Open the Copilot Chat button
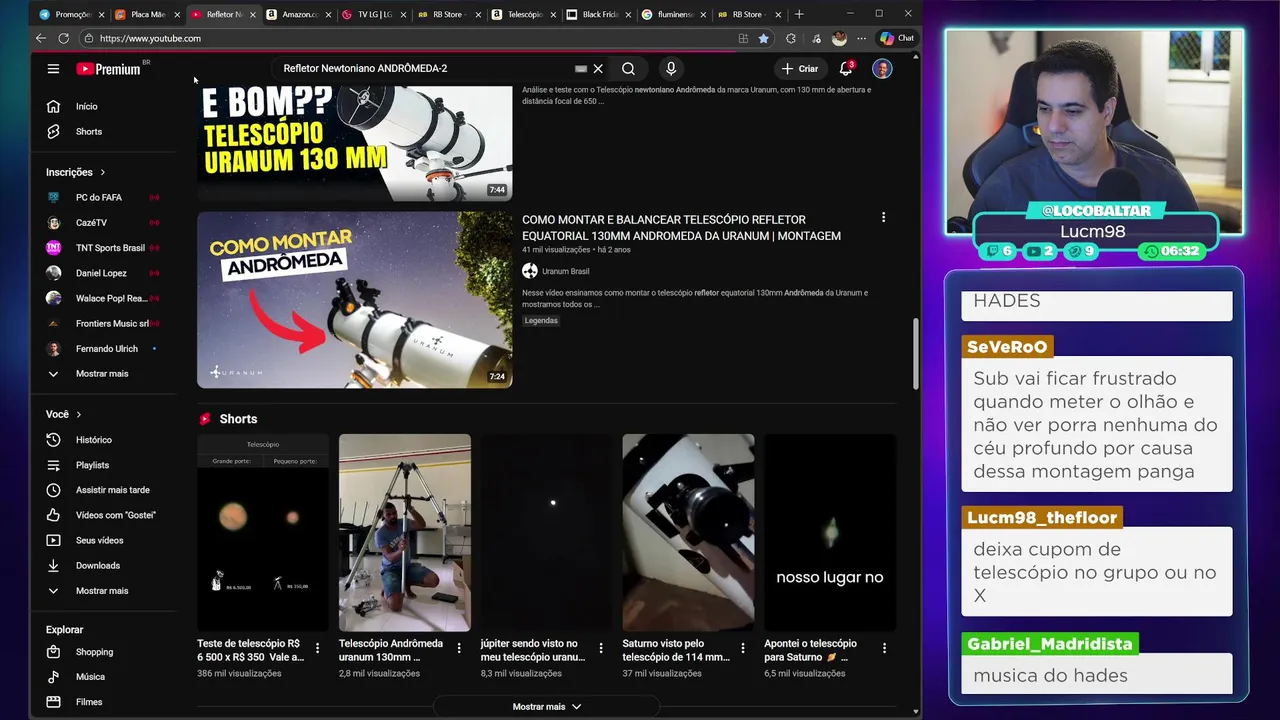This screenshot has height=720, width=1280. [897, 38]
